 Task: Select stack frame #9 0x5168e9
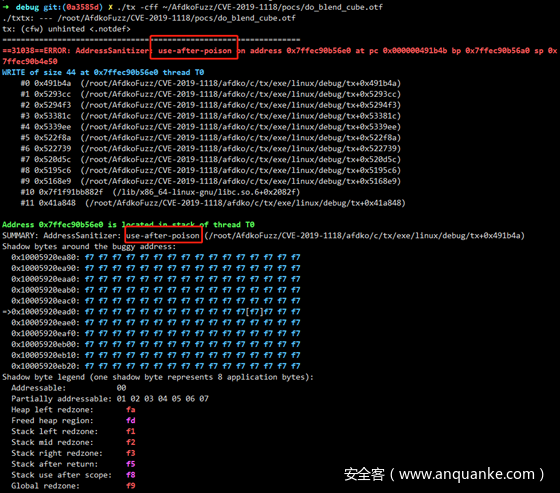pyautogui.click(x=211, y=181)
